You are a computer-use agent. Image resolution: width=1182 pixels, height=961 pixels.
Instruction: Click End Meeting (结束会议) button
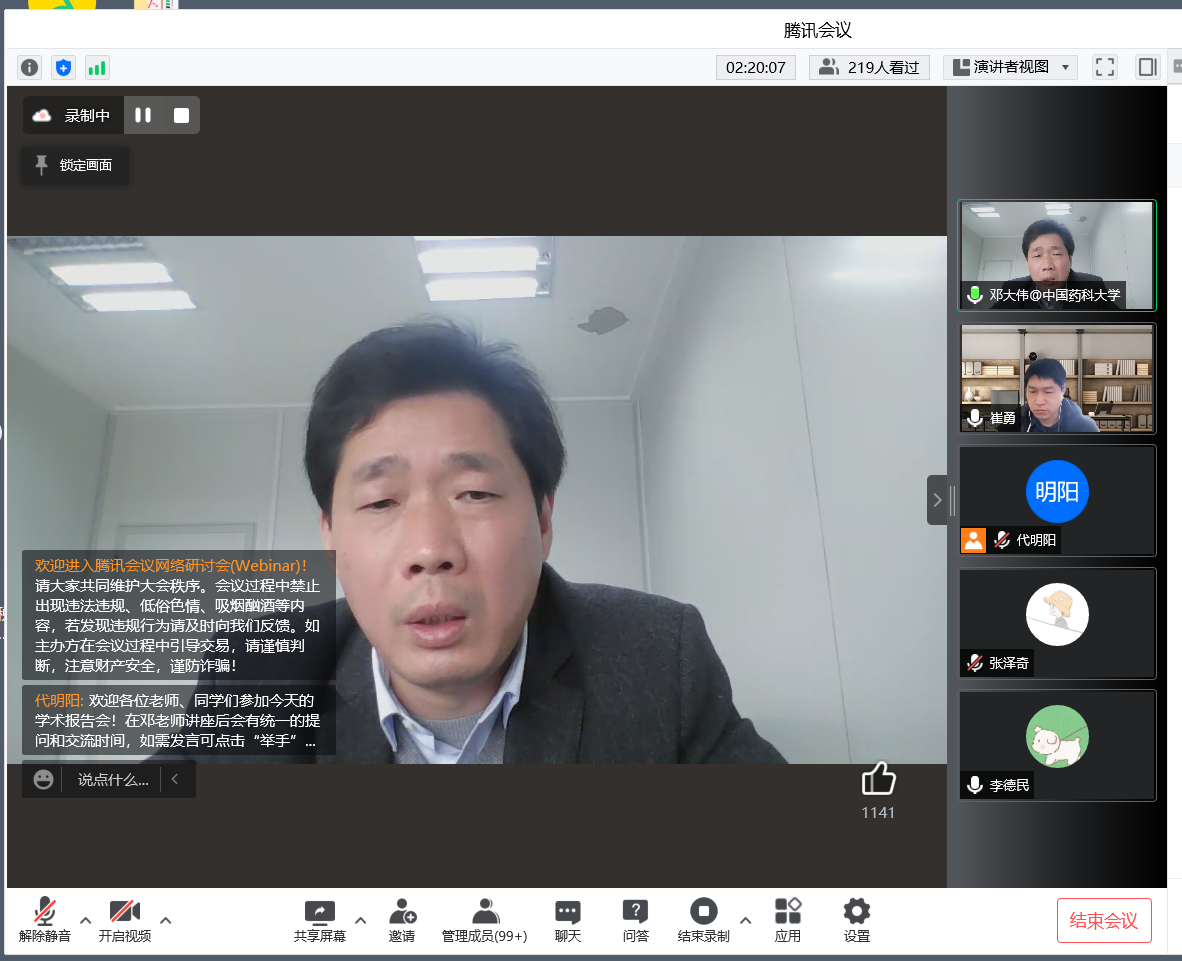[1104, 920]
